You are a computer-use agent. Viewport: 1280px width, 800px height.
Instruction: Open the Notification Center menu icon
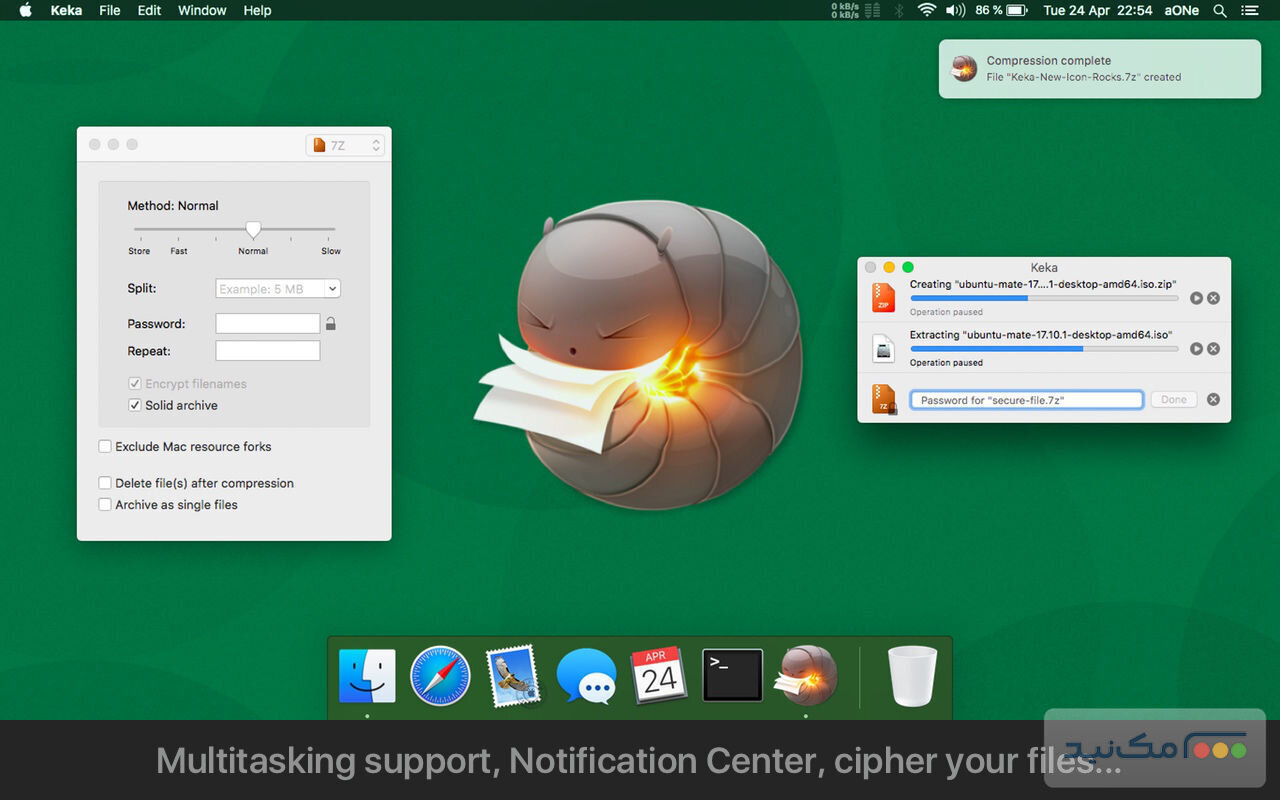(x=1250, y=10)
